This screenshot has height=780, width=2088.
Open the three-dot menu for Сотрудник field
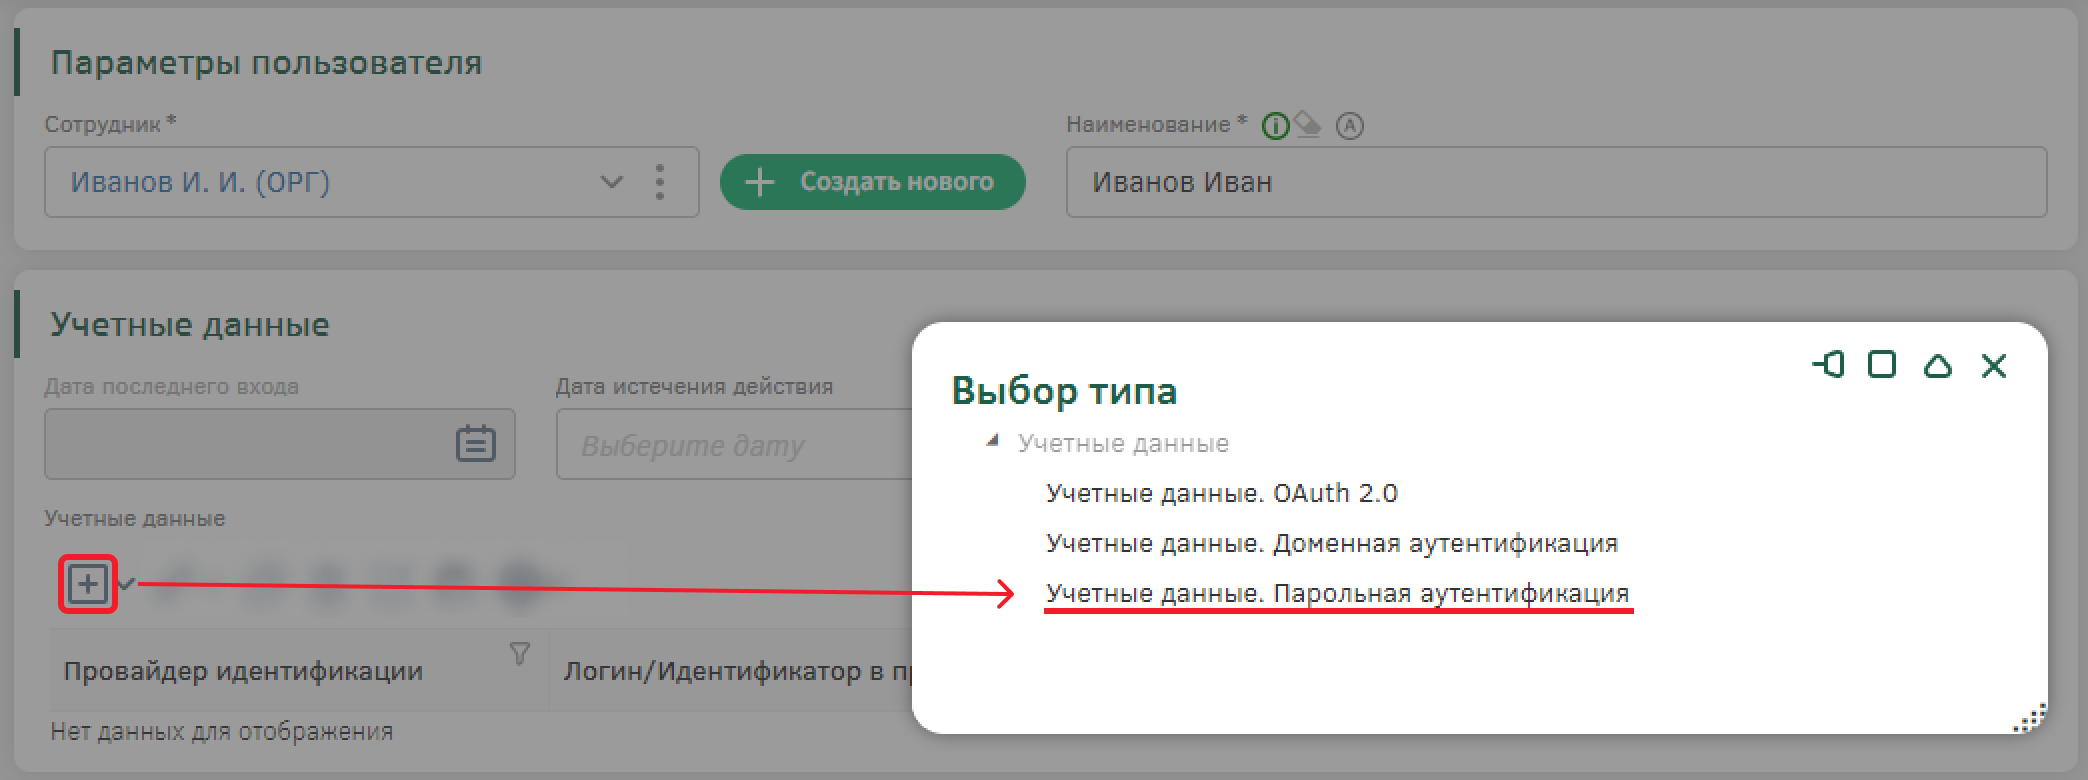(659, 182)
